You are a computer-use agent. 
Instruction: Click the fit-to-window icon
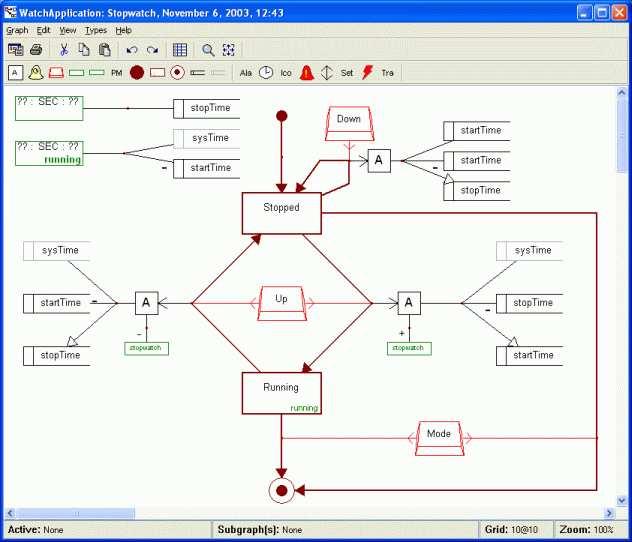tap(229, 50)
